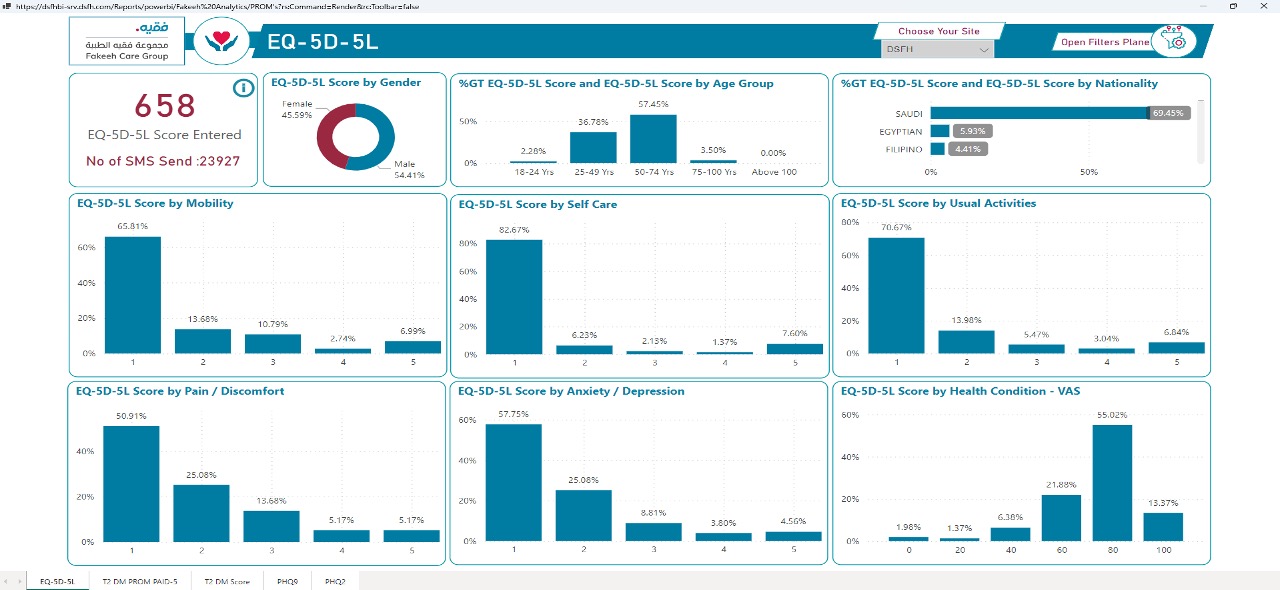Image resolution: width=1280 pixels, height=590 pixels.
Task: Click the 'EQ-5D-5L Score by Mobility' chart title
Action: coord(155,203)
